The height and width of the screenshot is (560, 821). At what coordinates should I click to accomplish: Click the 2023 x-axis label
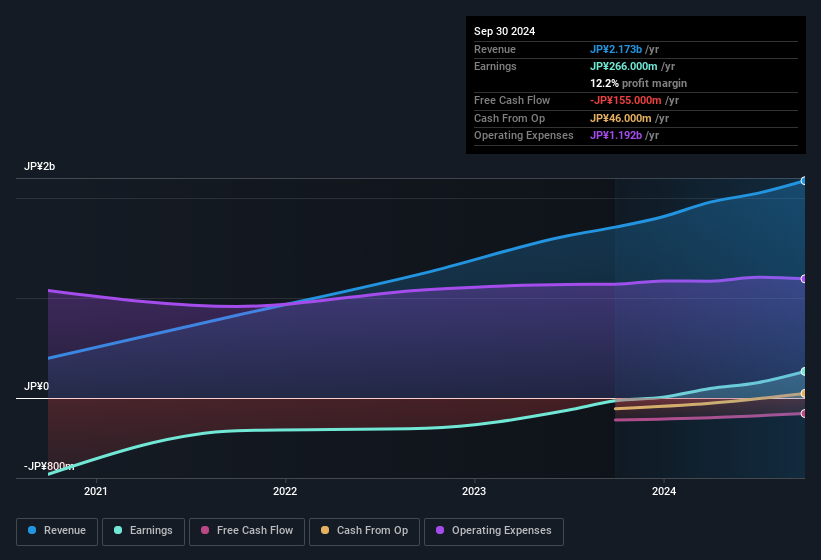pyautogui.click(x=474, y=491)
